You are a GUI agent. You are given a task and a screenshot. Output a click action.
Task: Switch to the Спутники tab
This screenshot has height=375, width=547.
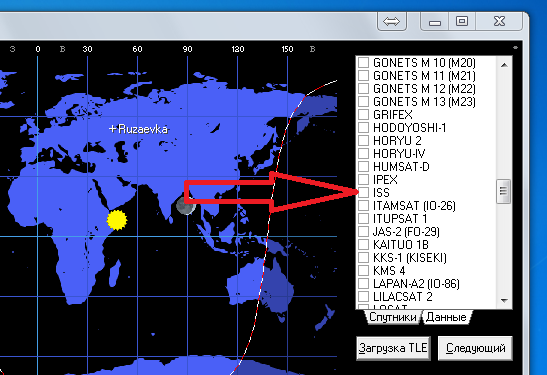[x=392, y=317]
